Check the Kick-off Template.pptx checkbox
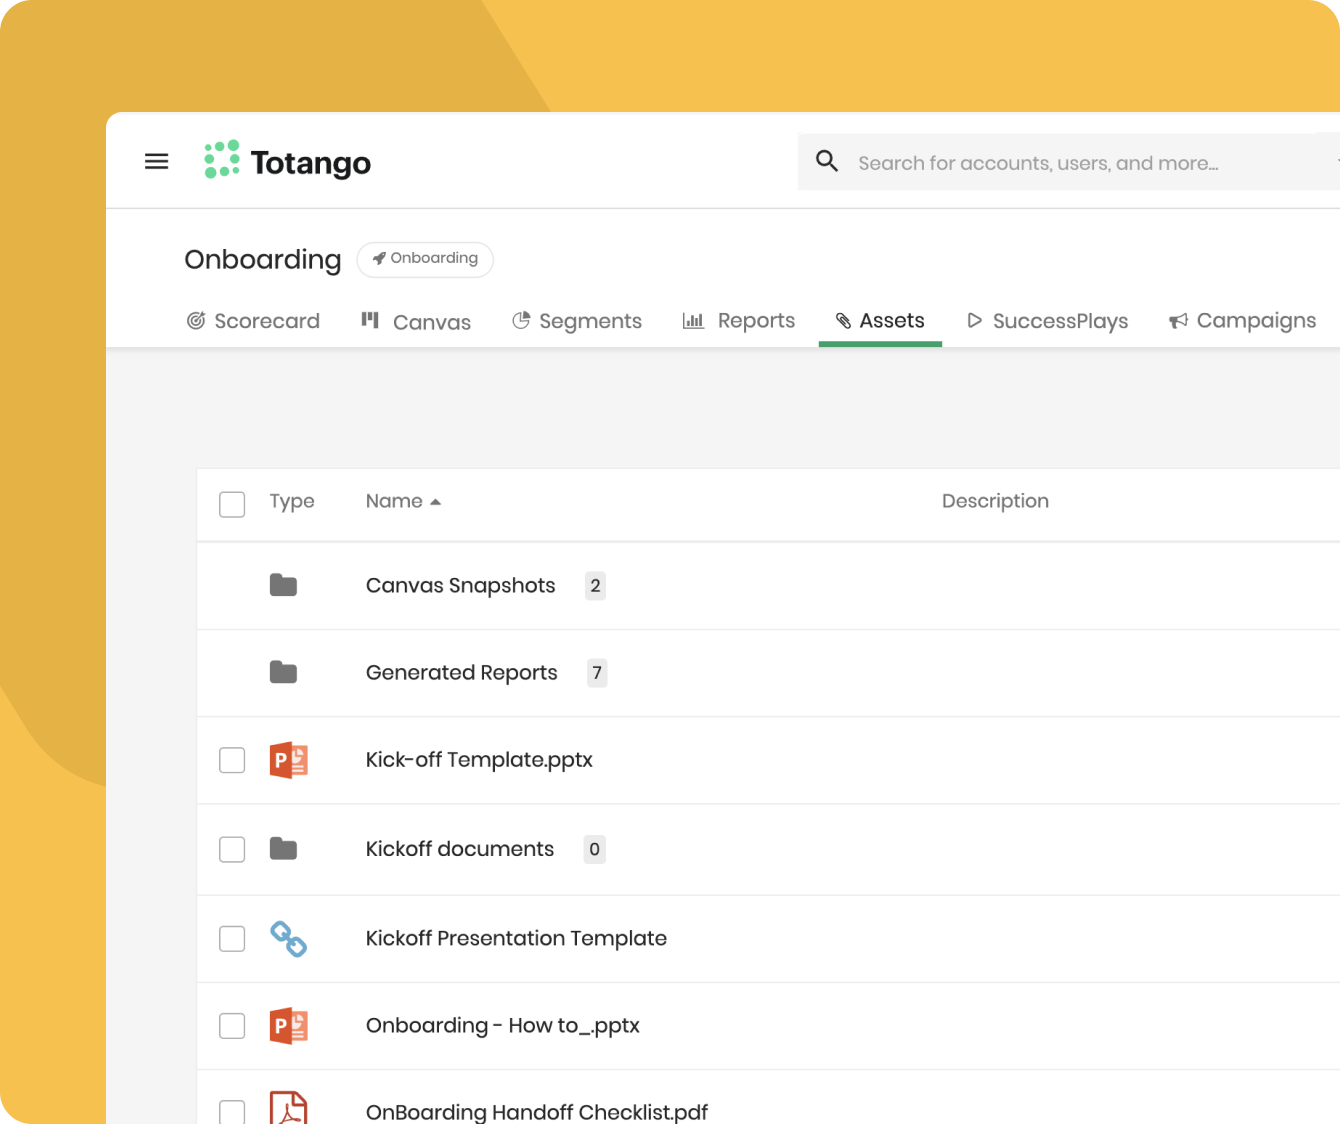The image size is (1340, 1124). (232, 760)
